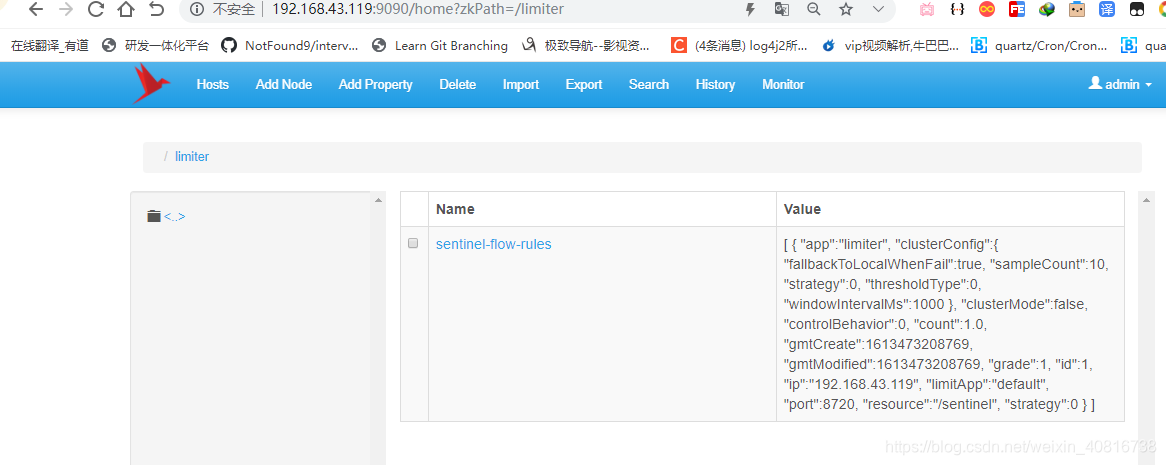Expand the address bar dropdown chevron

pyautogui.click(x=878, y=9)
